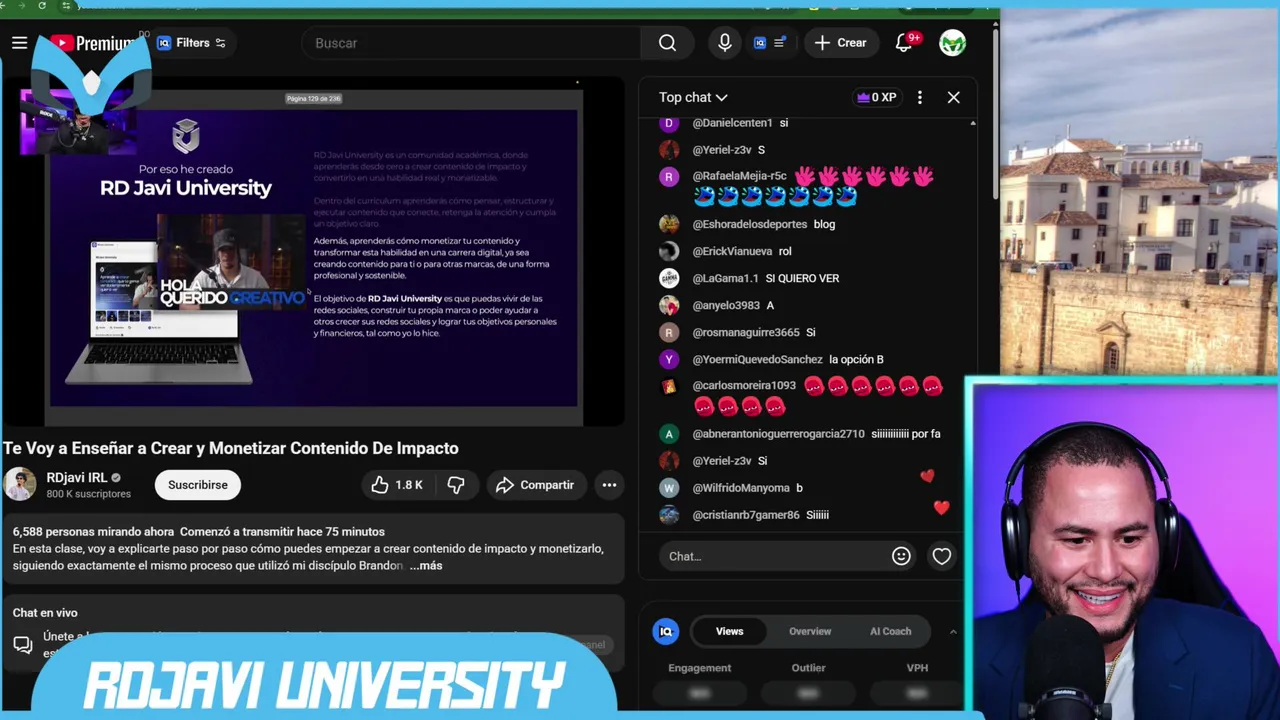Open the notifications bell
This screenshot has height=720, width=1280.
tap(905, 43)
